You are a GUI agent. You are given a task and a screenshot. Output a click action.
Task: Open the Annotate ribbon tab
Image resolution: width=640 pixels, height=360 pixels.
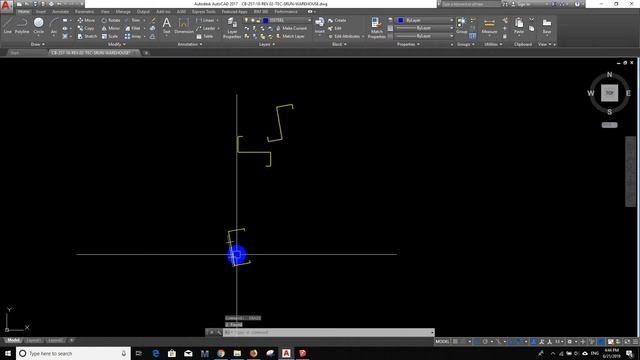[60, 12]
